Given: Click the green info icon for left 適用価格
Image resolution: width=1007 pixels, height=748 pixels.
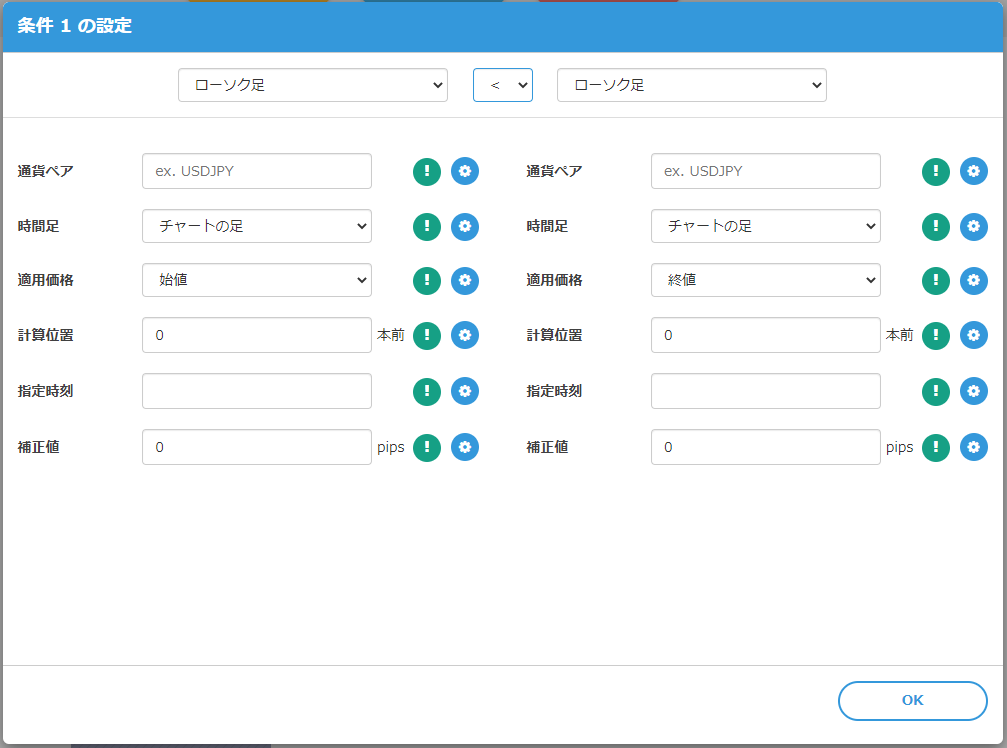Looking at the screenshot, I should [x=427, y=281].
